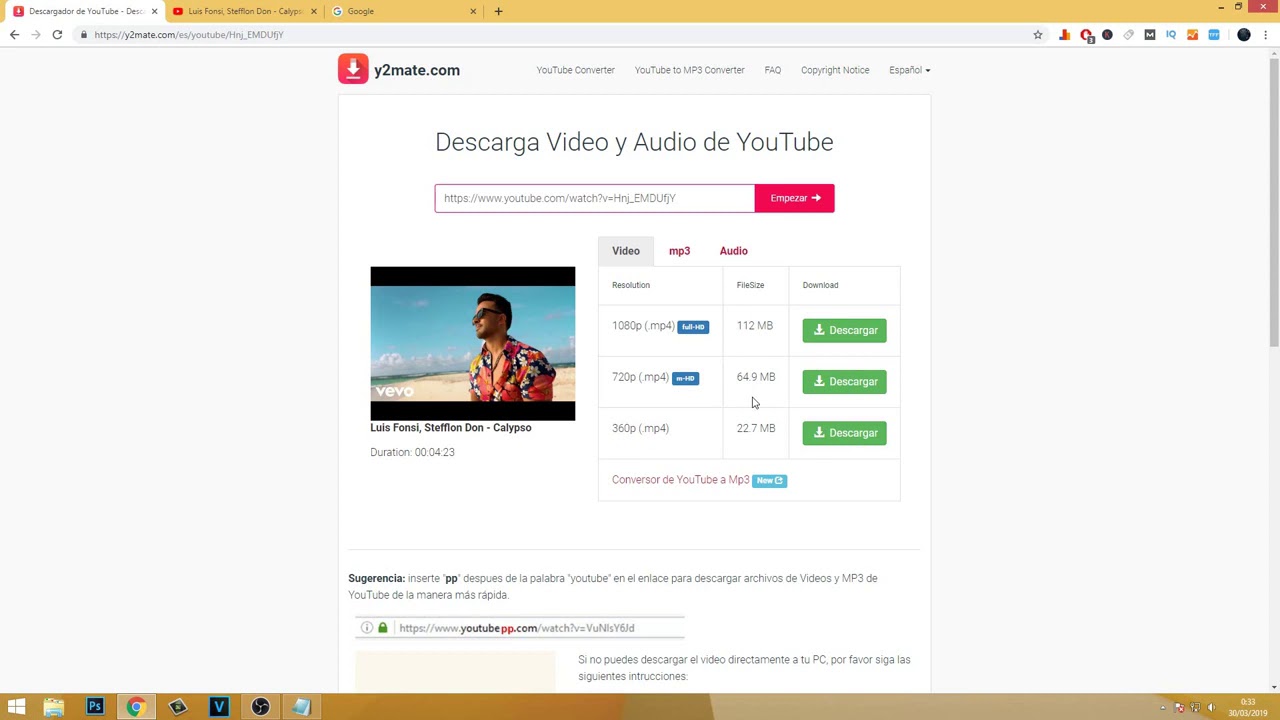The height and width of the screenshot is (720, 1280).
Task: Reload the page with the refresh icon
Action: point(57,35)
